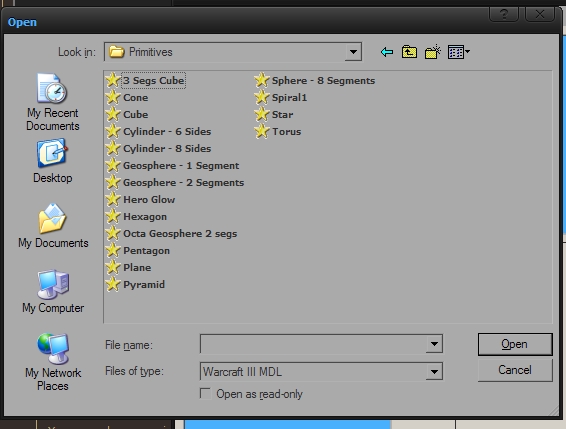Image resolution: width=566 pixels, height=429 pixels.
Task: Select the 3 Segs Cube file icon
Action: coord(113,80)
